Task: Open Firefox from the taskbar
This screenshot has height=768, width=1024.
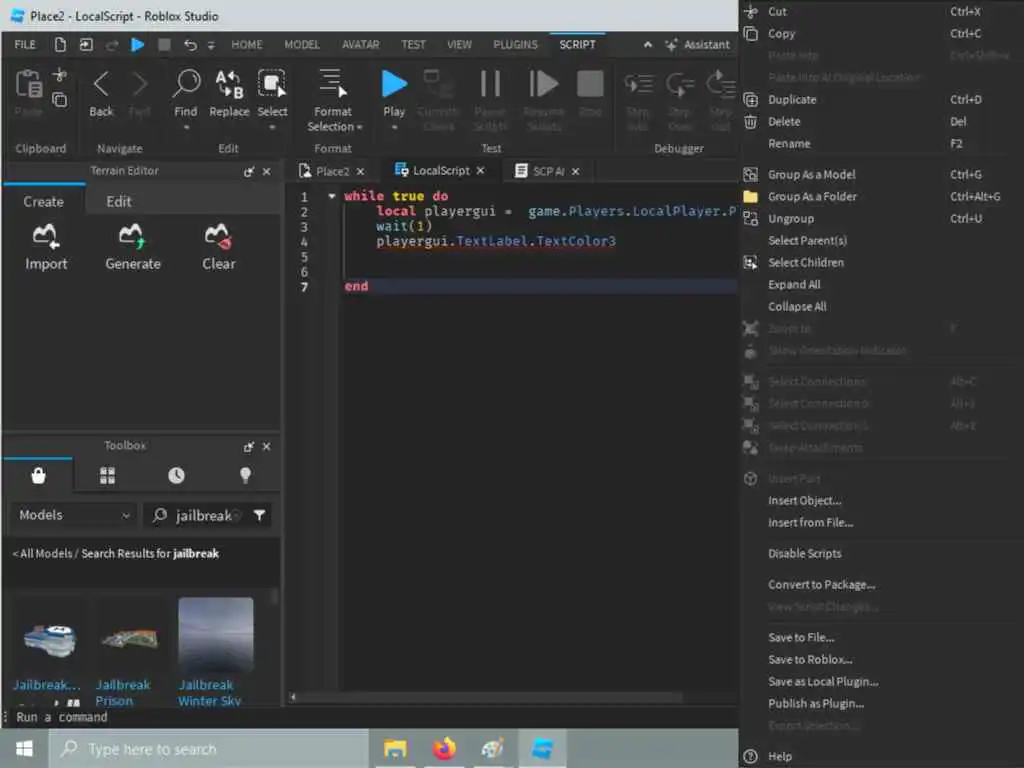Action: [444, 748]
